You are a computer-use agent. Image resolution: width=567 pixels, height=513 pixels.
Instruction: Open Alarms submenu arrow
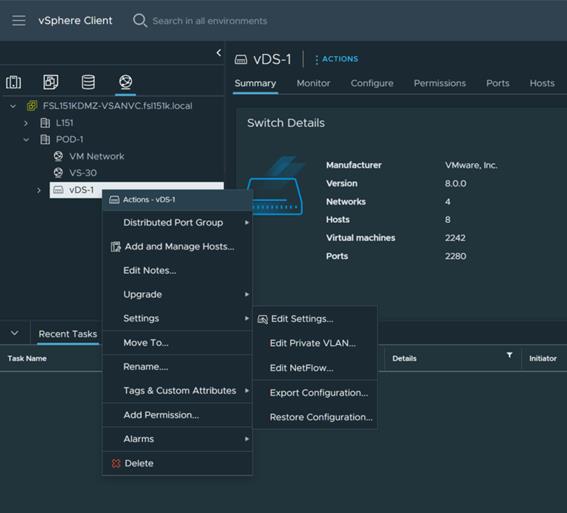247,439
